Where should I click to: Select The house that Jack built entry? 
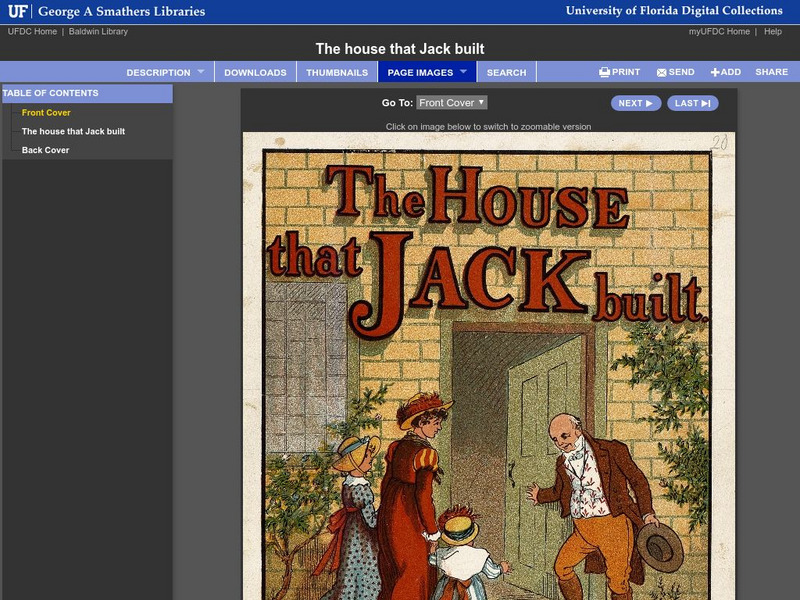(74, 129)
